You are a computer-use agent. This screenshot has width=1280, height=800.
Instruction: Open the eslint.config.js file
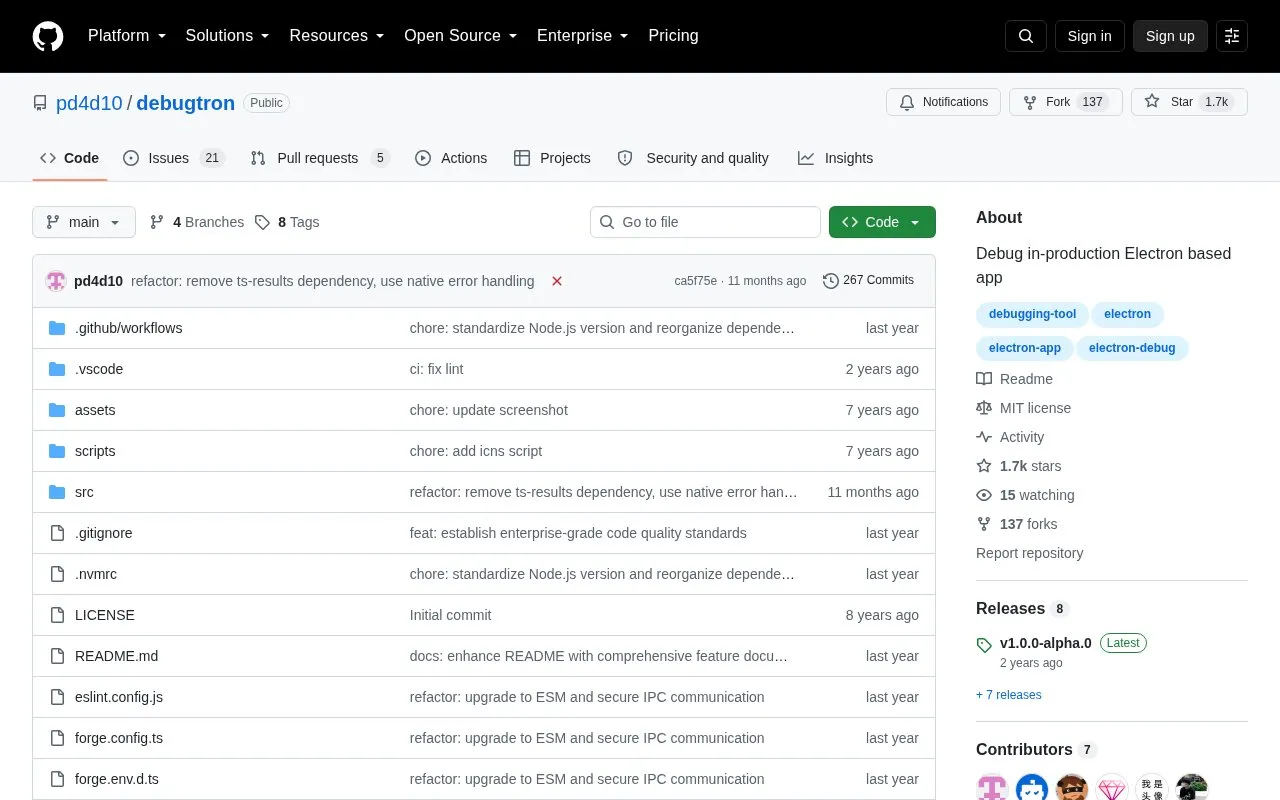click(119, 697)
